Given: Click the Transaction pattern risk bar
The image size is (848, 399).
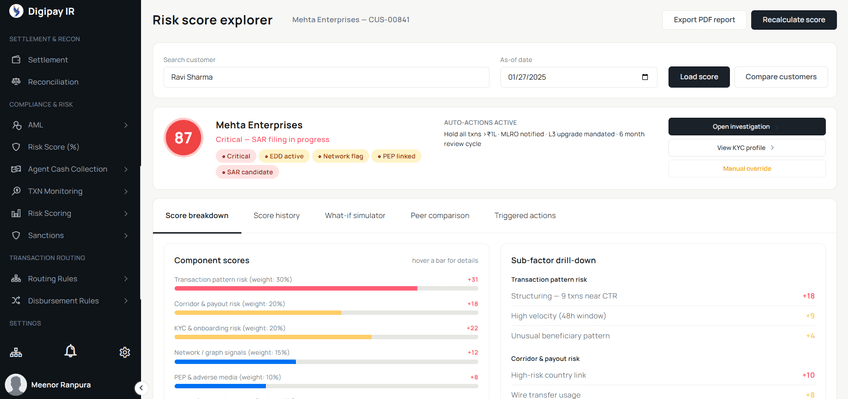Looking at the screenshot, I should coord(326,289).
